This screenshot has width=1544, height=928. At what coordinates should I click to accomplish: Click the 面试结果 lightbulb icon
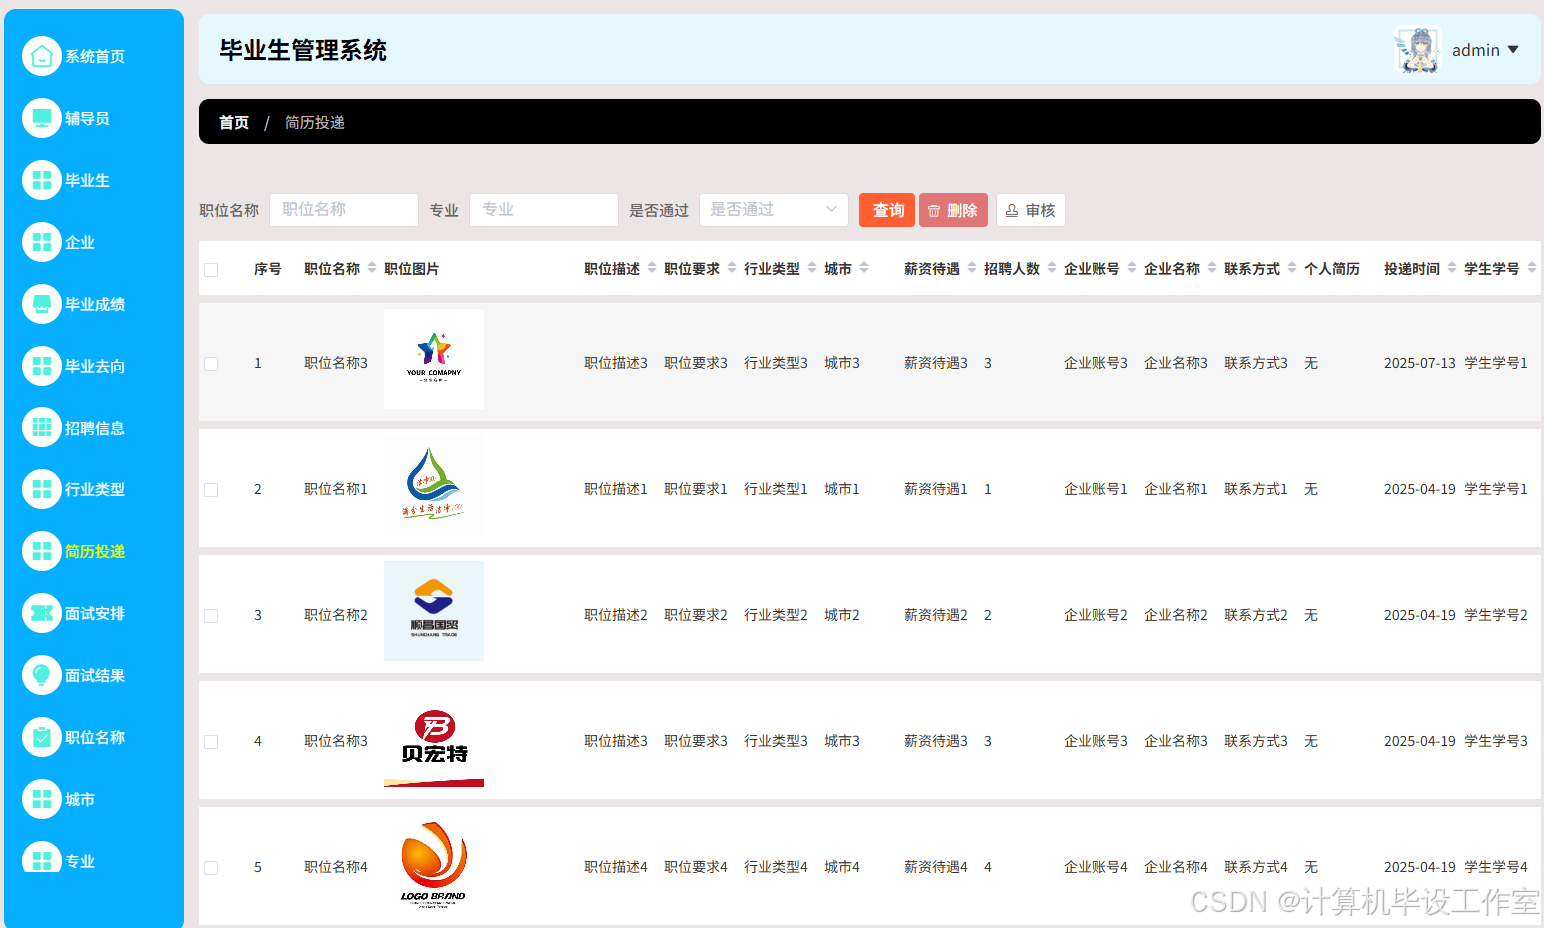42,675
